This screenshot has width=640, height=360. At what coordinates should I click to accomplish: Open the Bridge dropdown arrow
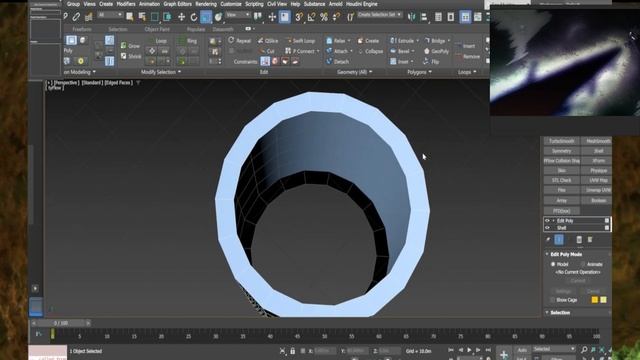(449, 40)
